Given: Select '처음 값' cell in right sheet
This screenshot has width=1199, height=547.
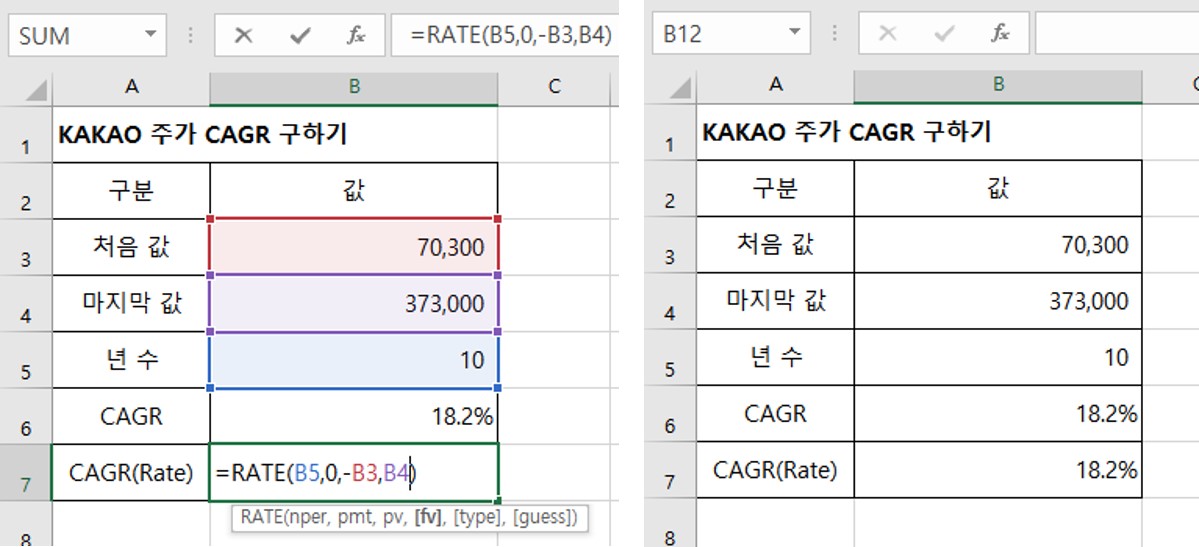Looking at the screenshot, I should [775, 246].
